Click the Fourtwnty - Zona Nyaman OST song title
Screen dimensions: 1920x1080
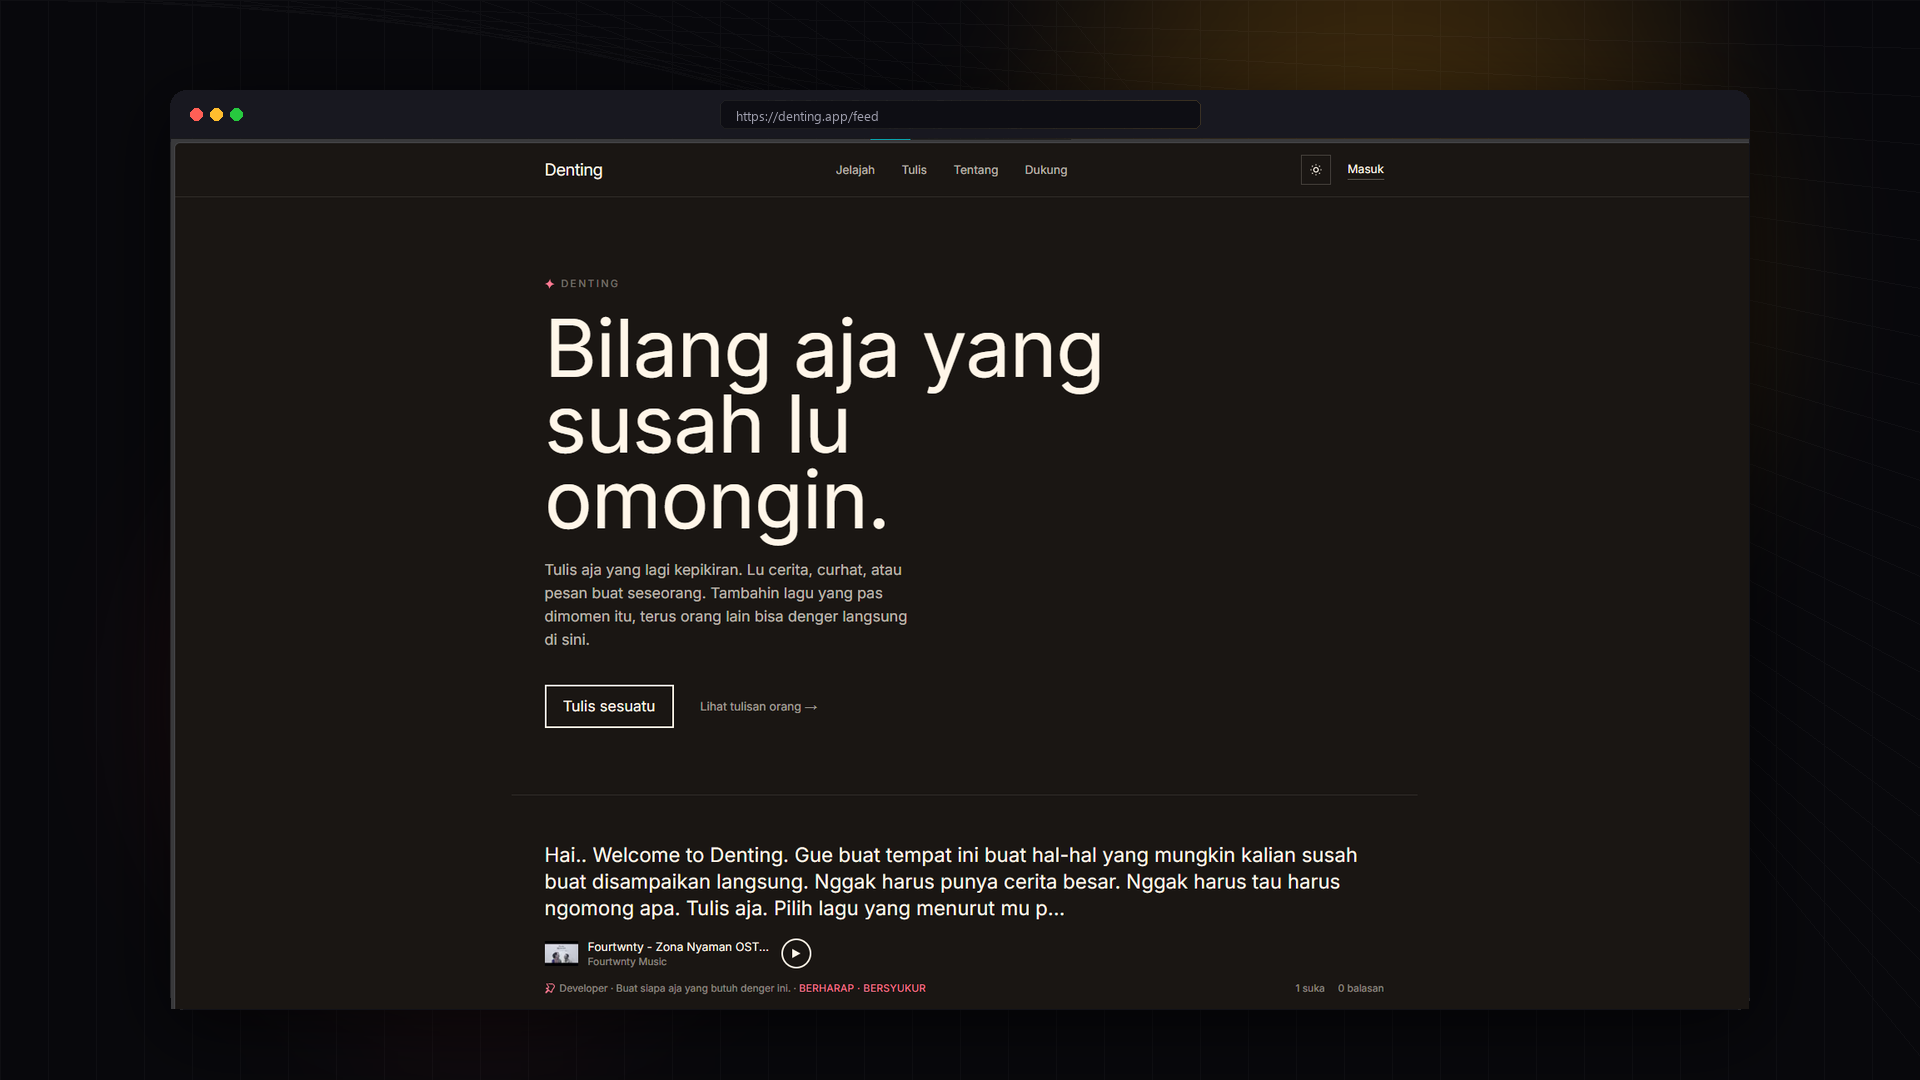pos(678,946)
